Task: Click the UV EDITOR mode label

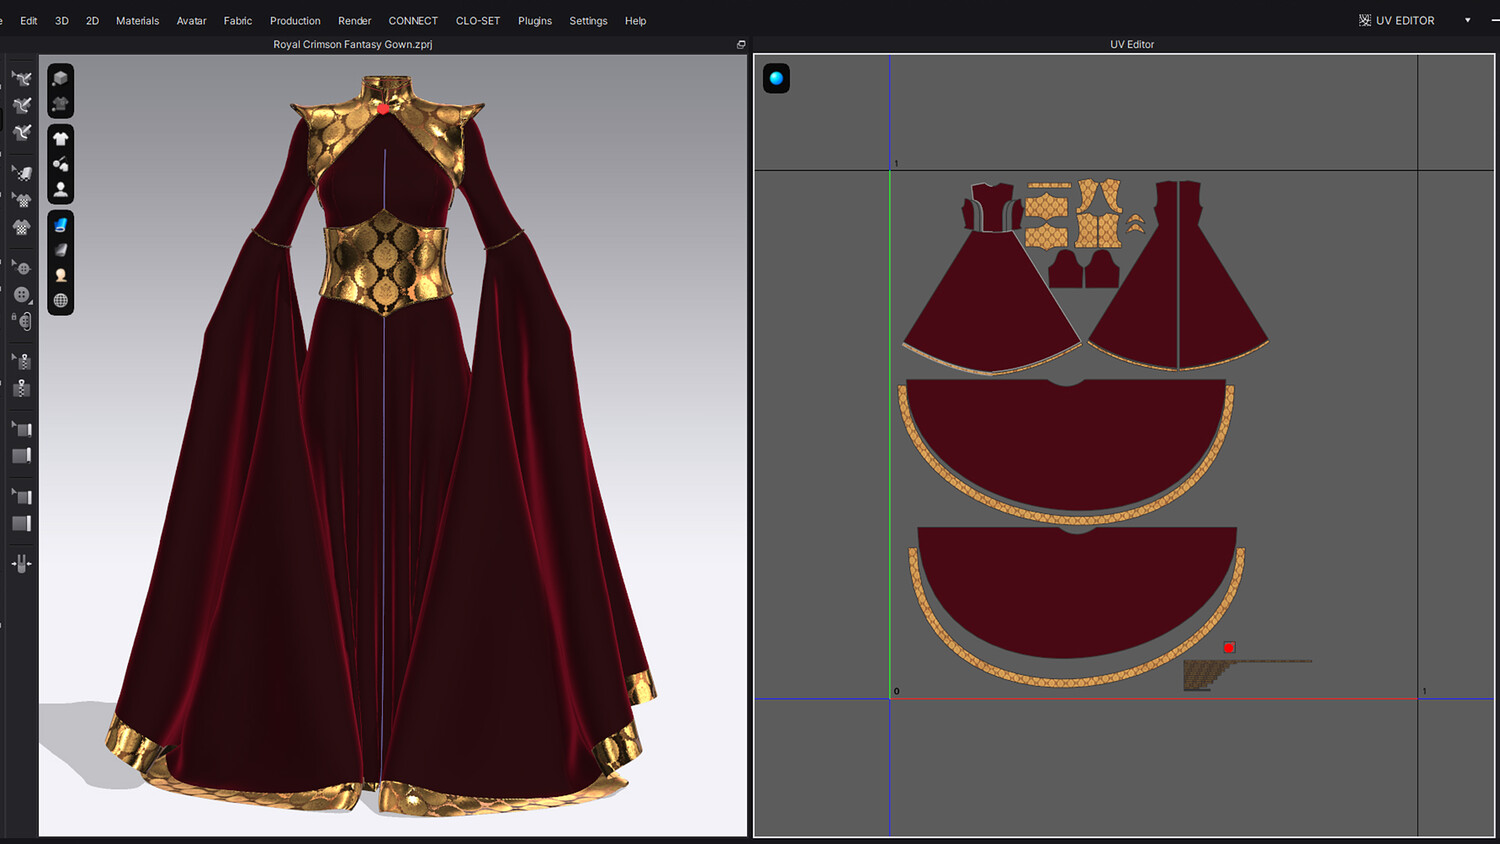Action: [1405, 20]
